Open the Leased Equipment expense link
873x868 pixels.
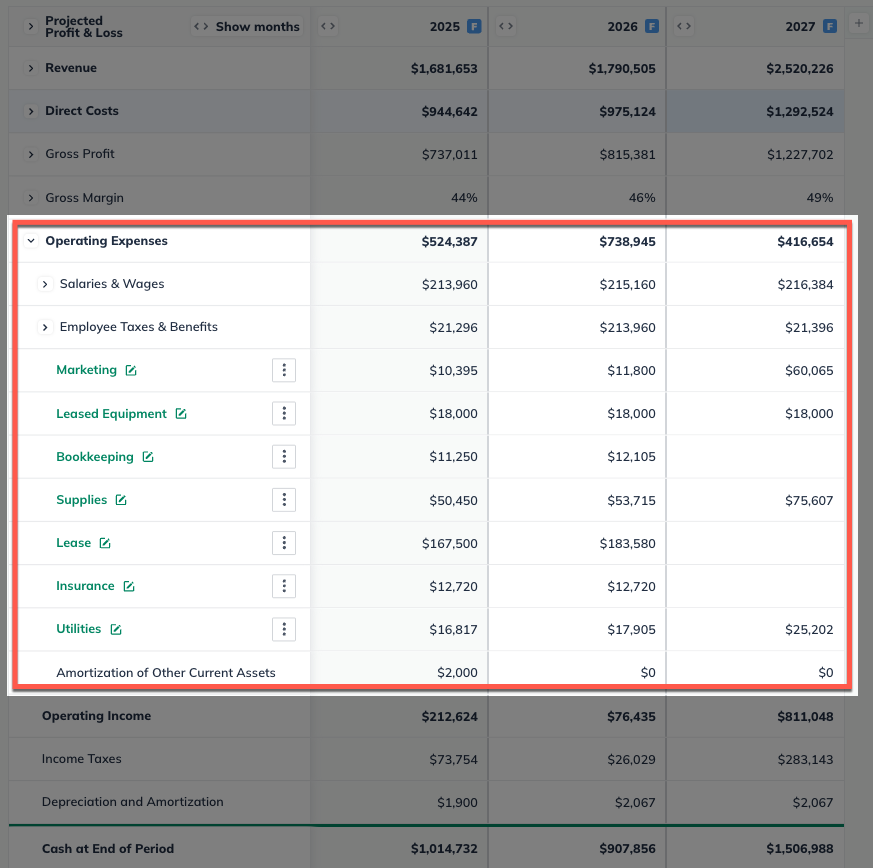111,414
